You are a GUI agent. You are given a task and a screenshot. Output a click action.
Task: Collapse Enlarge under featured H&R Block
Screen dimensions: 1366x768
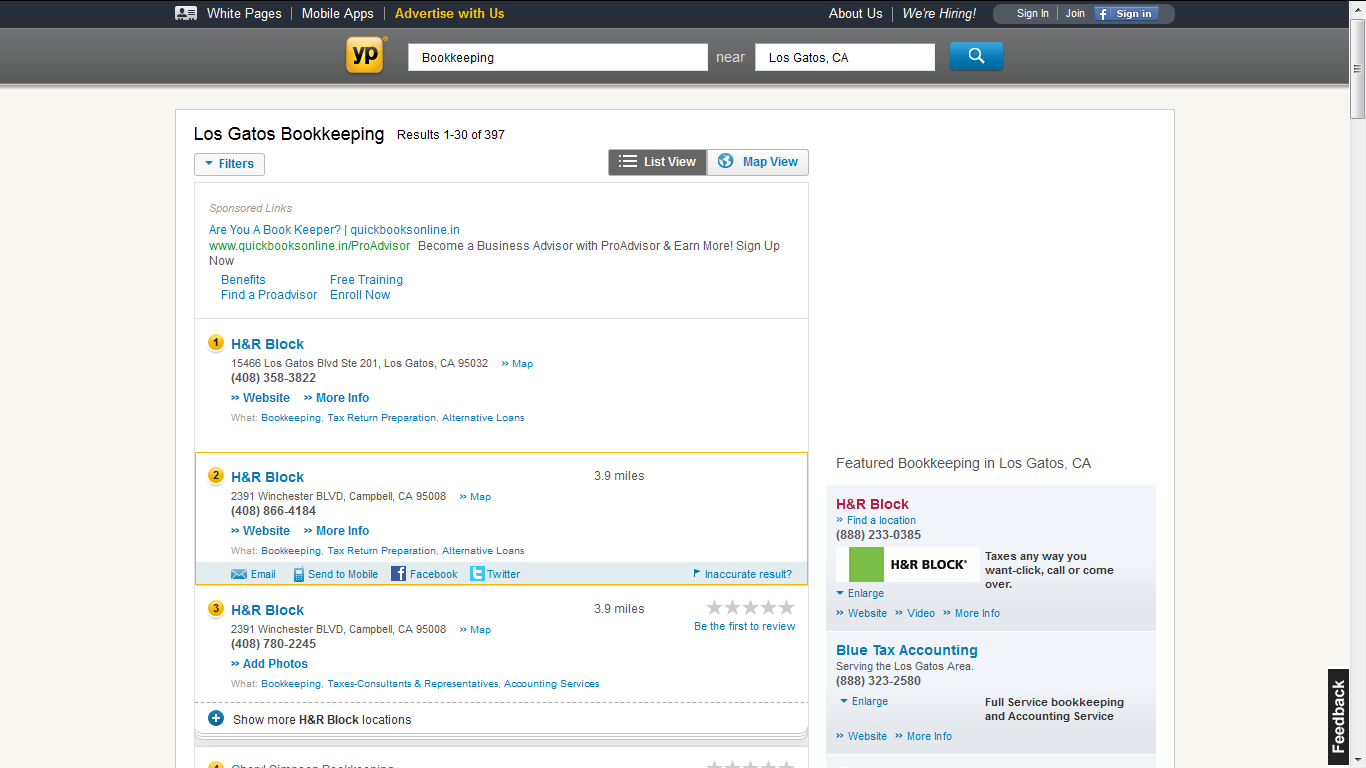(860, 593)
